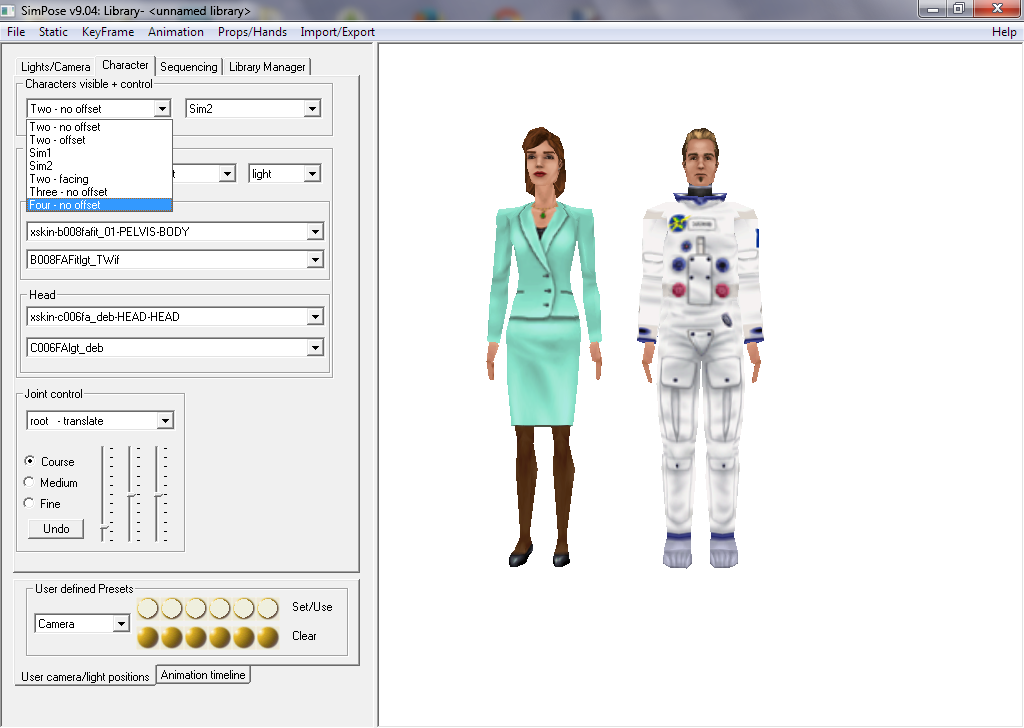Click the last Set/Use preset circle
The width and height of the screenshot is (1024, 728).
pos(268,608)
